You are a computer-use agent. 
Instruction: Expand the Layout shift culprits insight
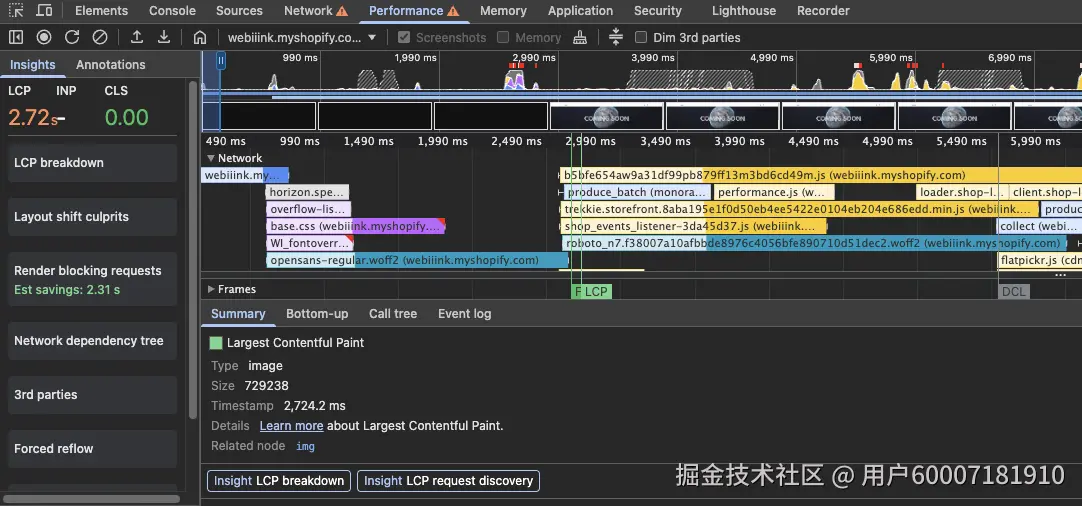[92, 217]
